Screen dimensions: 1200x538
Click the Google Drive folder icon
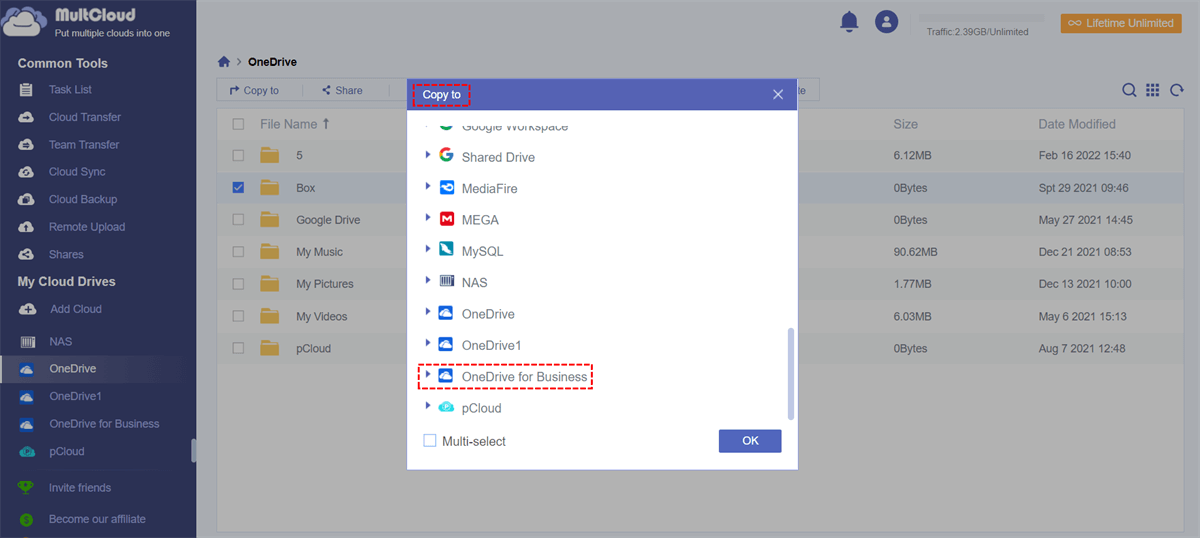tap(269, 220)
